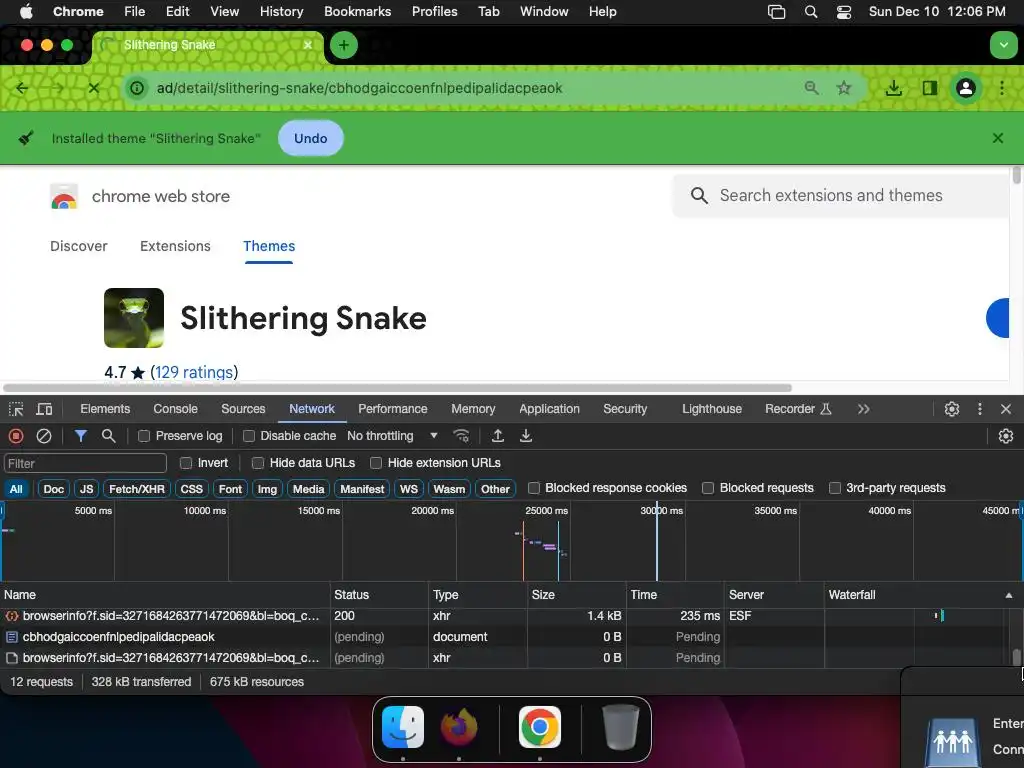
Task: Sort by Waterfall column arrow
Action: click(1009, 596)
